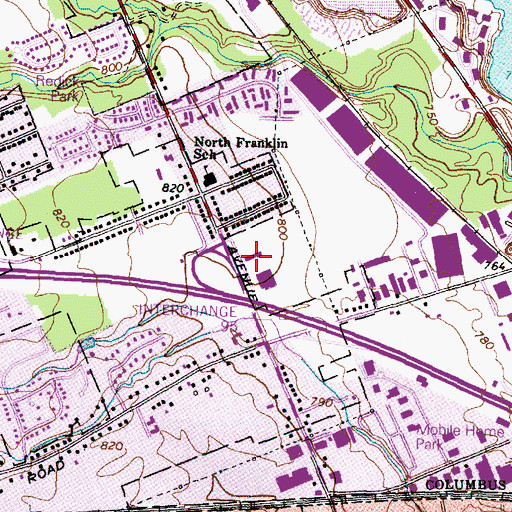Click the COLUMBUS text label
This screenshot has height=512, width=512.
(465, 484)
